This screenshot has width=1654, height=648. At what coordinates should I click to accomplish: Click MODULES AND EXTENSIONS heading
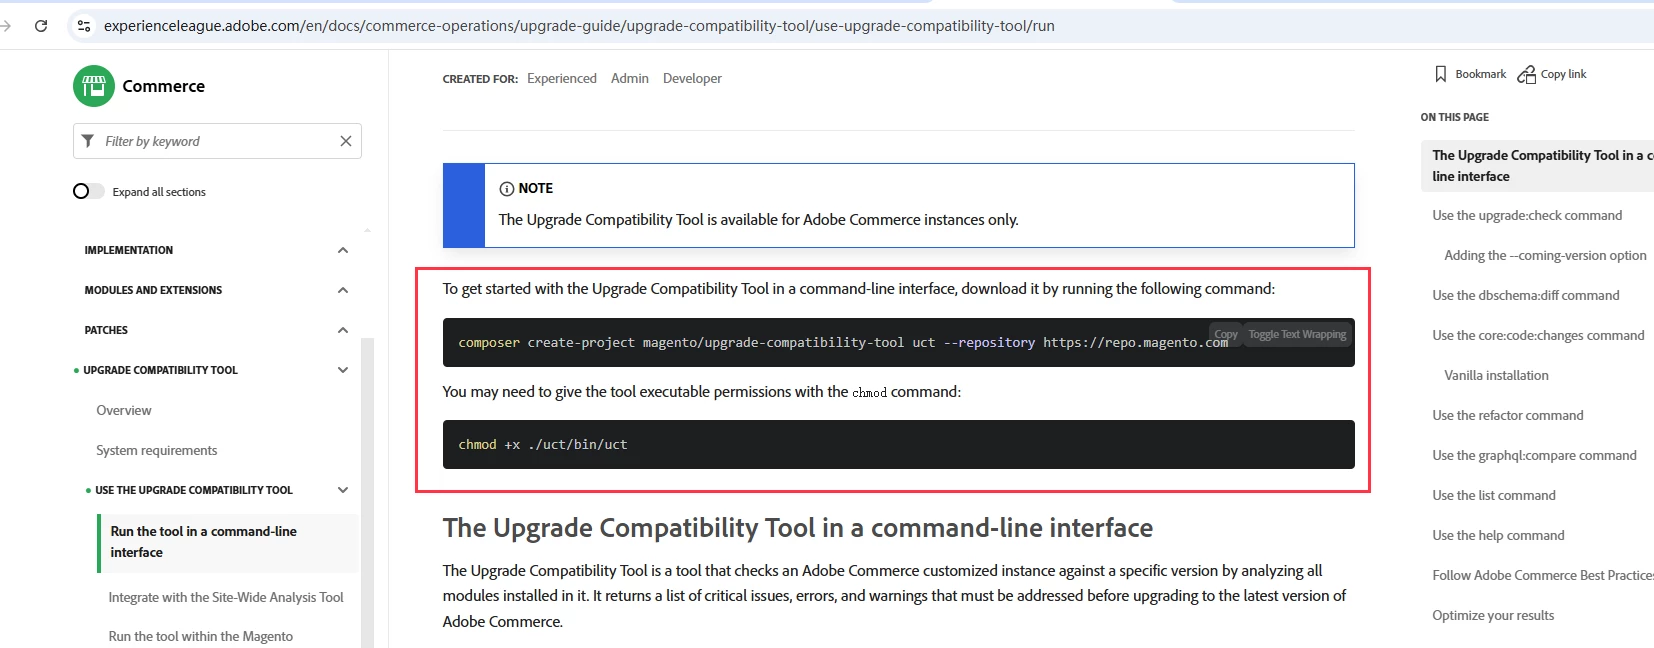point(153,290)
